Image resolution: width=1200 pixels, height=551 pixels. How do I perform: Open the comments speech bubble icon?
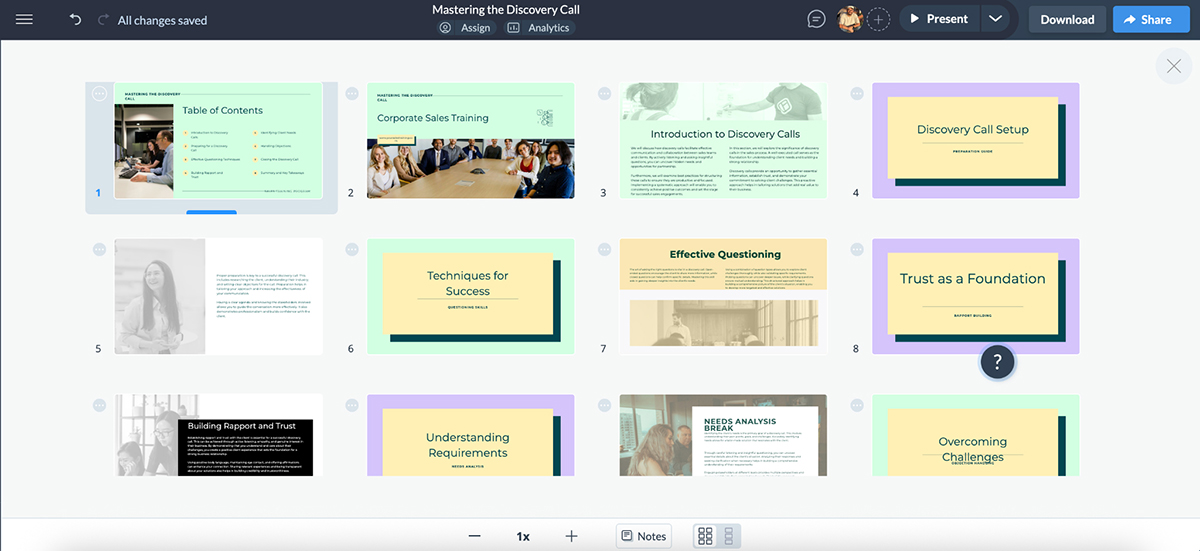817,19
